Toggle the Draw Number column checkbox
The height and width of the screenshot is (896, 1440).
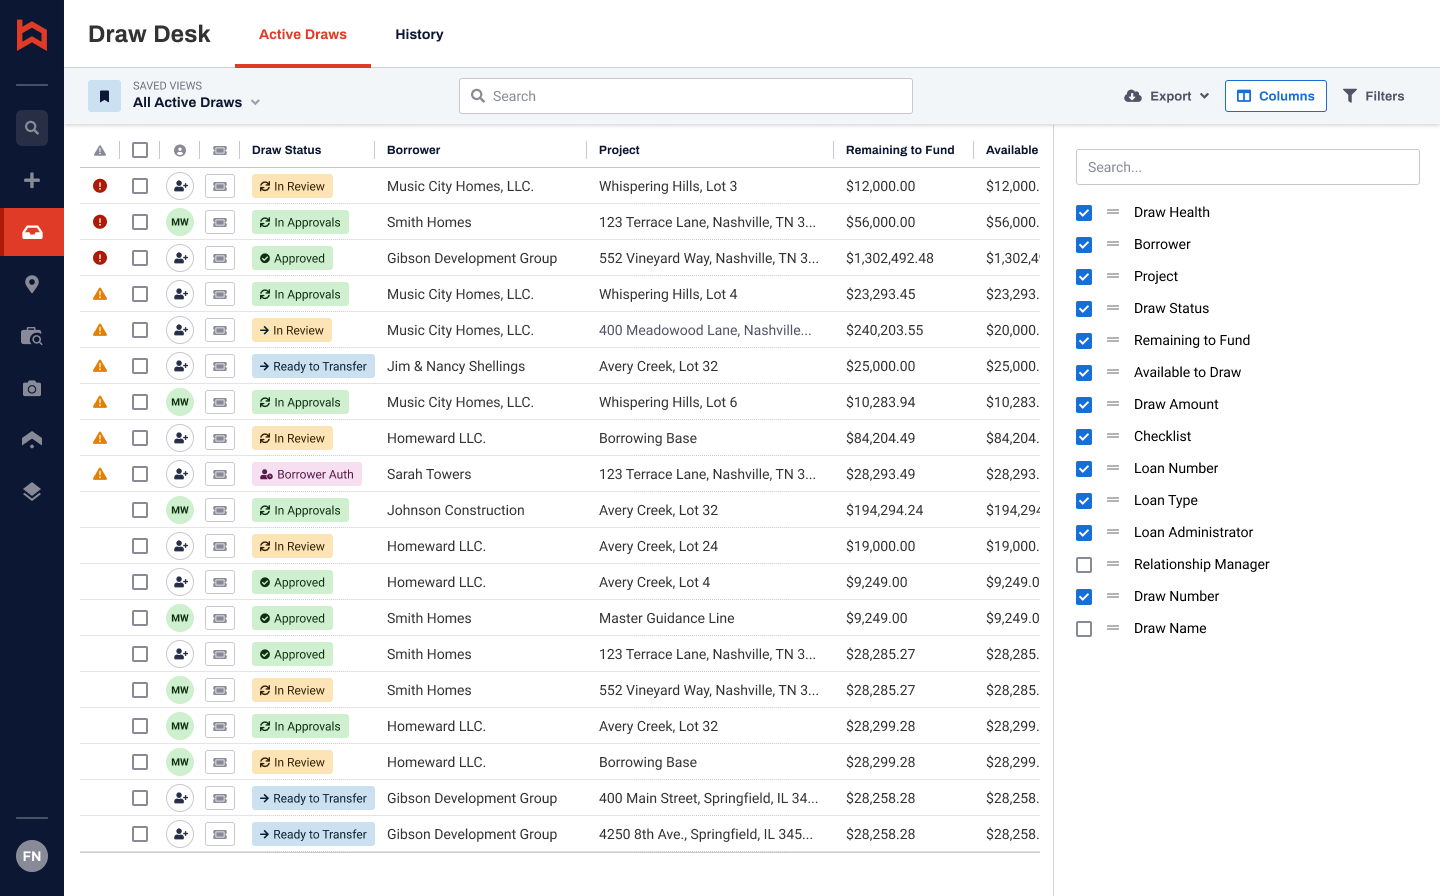click(x=1084, y=597)
